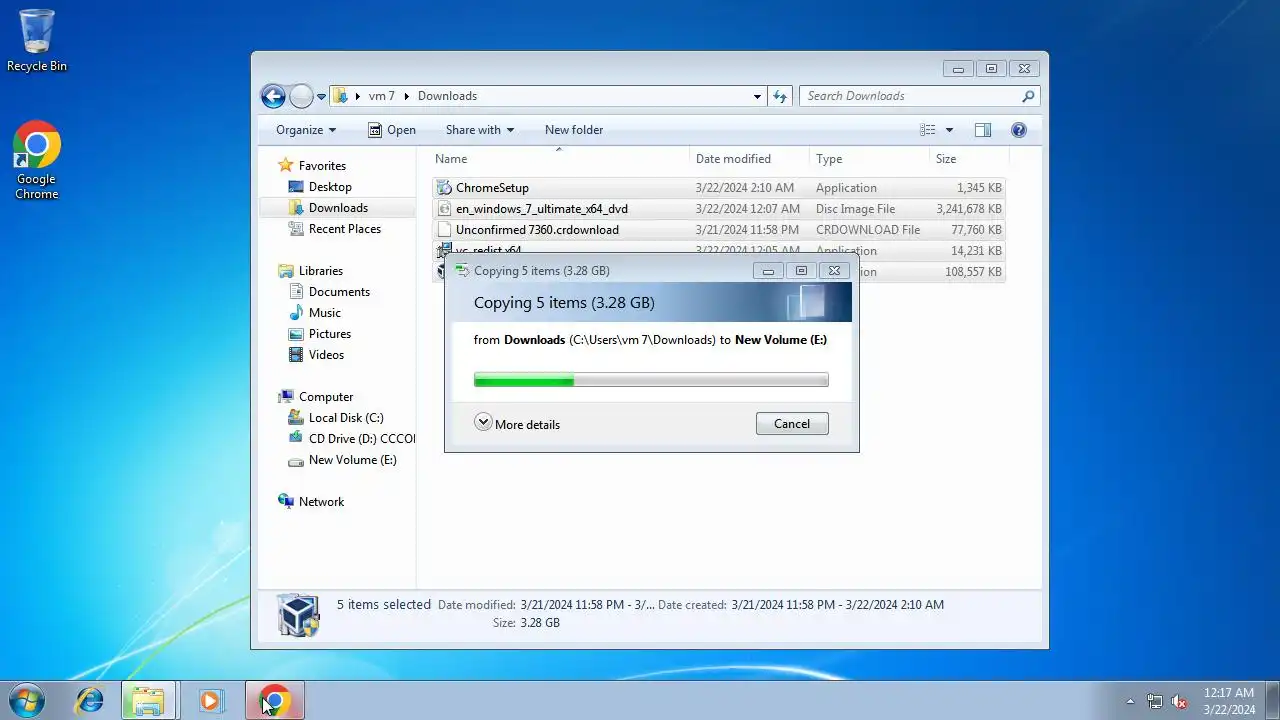The height and width of the screenshot is (720, 1280).
Task: Click the Chrome taskbar button
Action: pos(275,701)
